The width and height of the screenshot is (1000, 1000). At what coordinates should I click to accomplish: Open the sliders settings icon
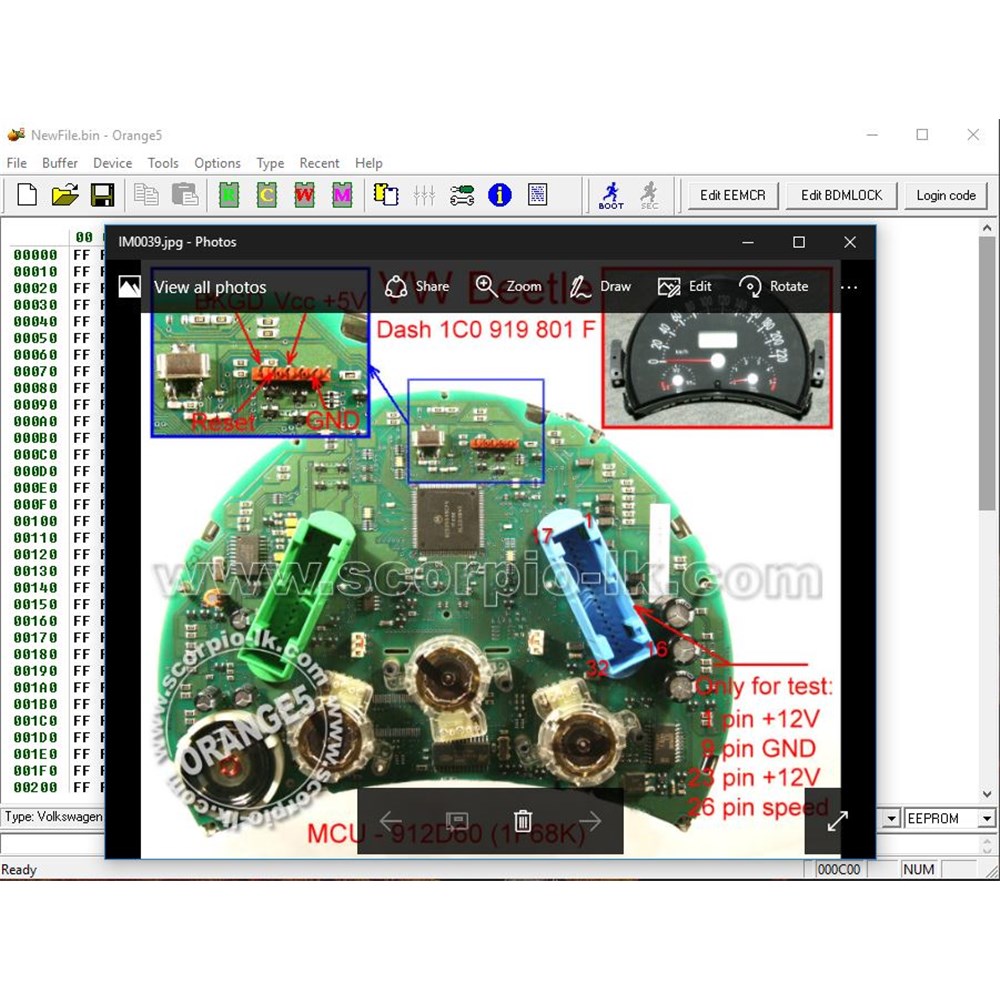click(423, 195)
